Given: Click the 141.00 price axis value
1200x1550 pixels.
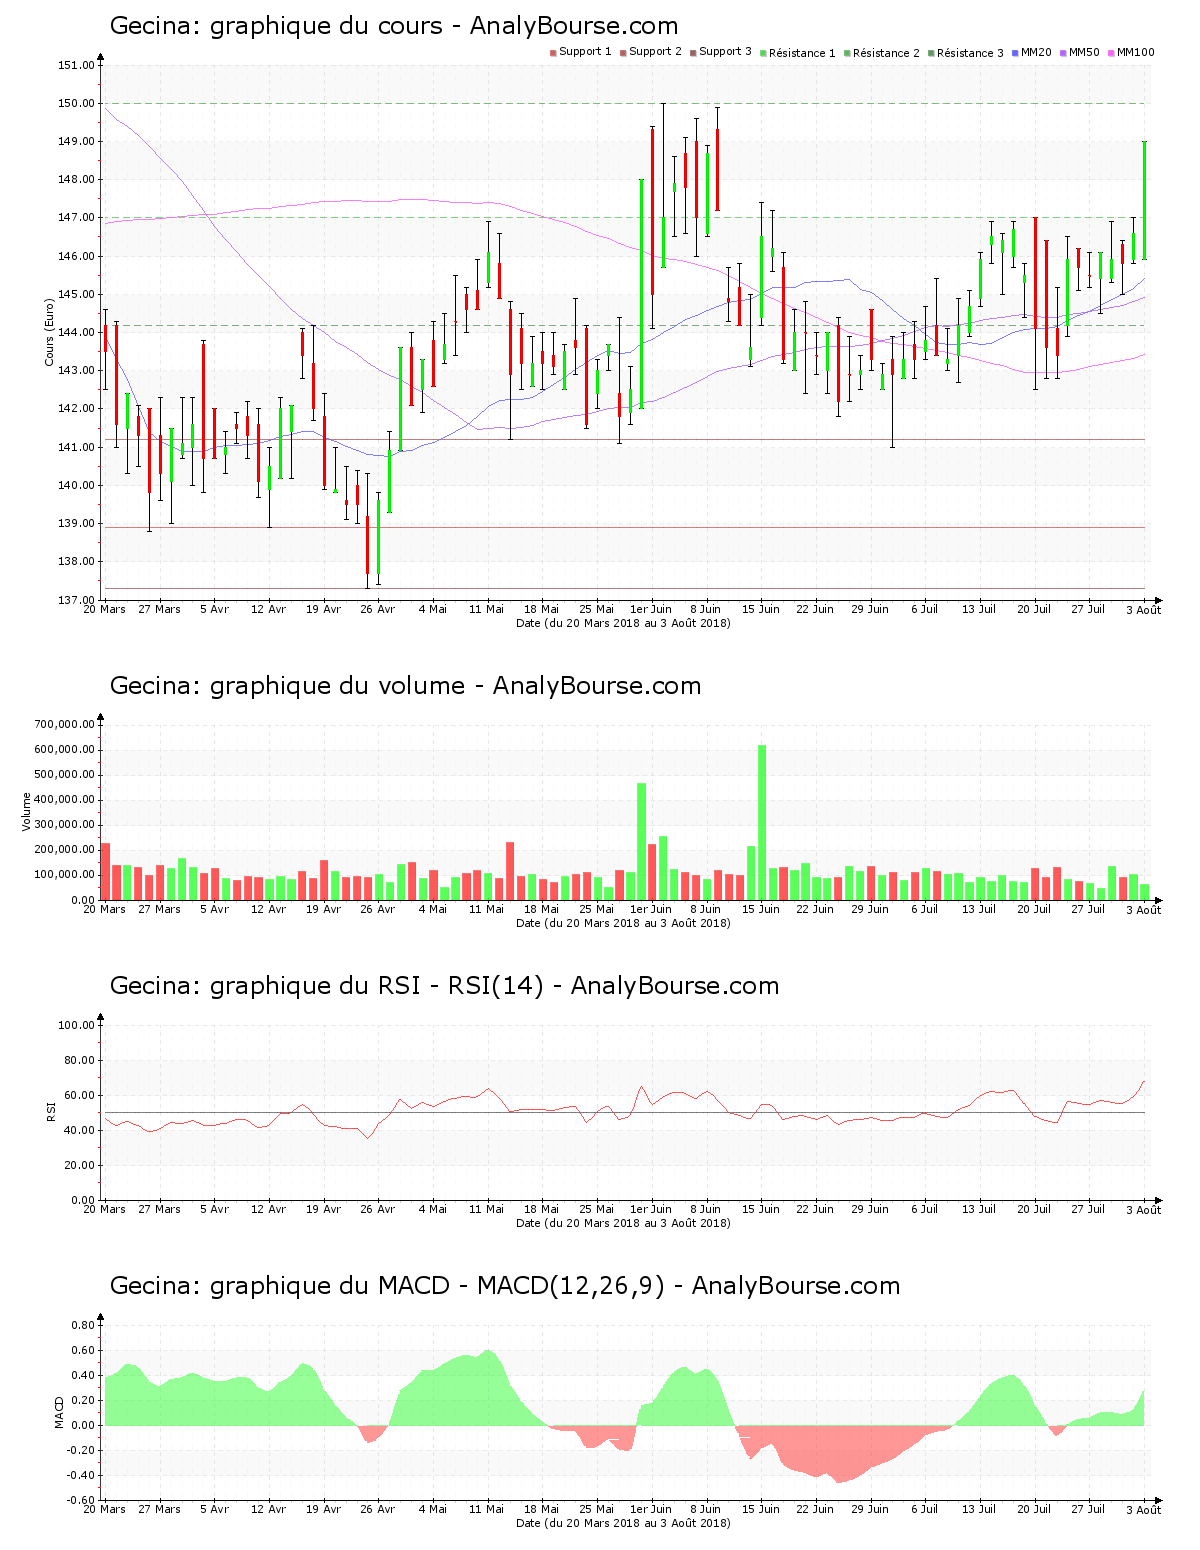Looking at the screenshot, I should click(x=77, y=447).
